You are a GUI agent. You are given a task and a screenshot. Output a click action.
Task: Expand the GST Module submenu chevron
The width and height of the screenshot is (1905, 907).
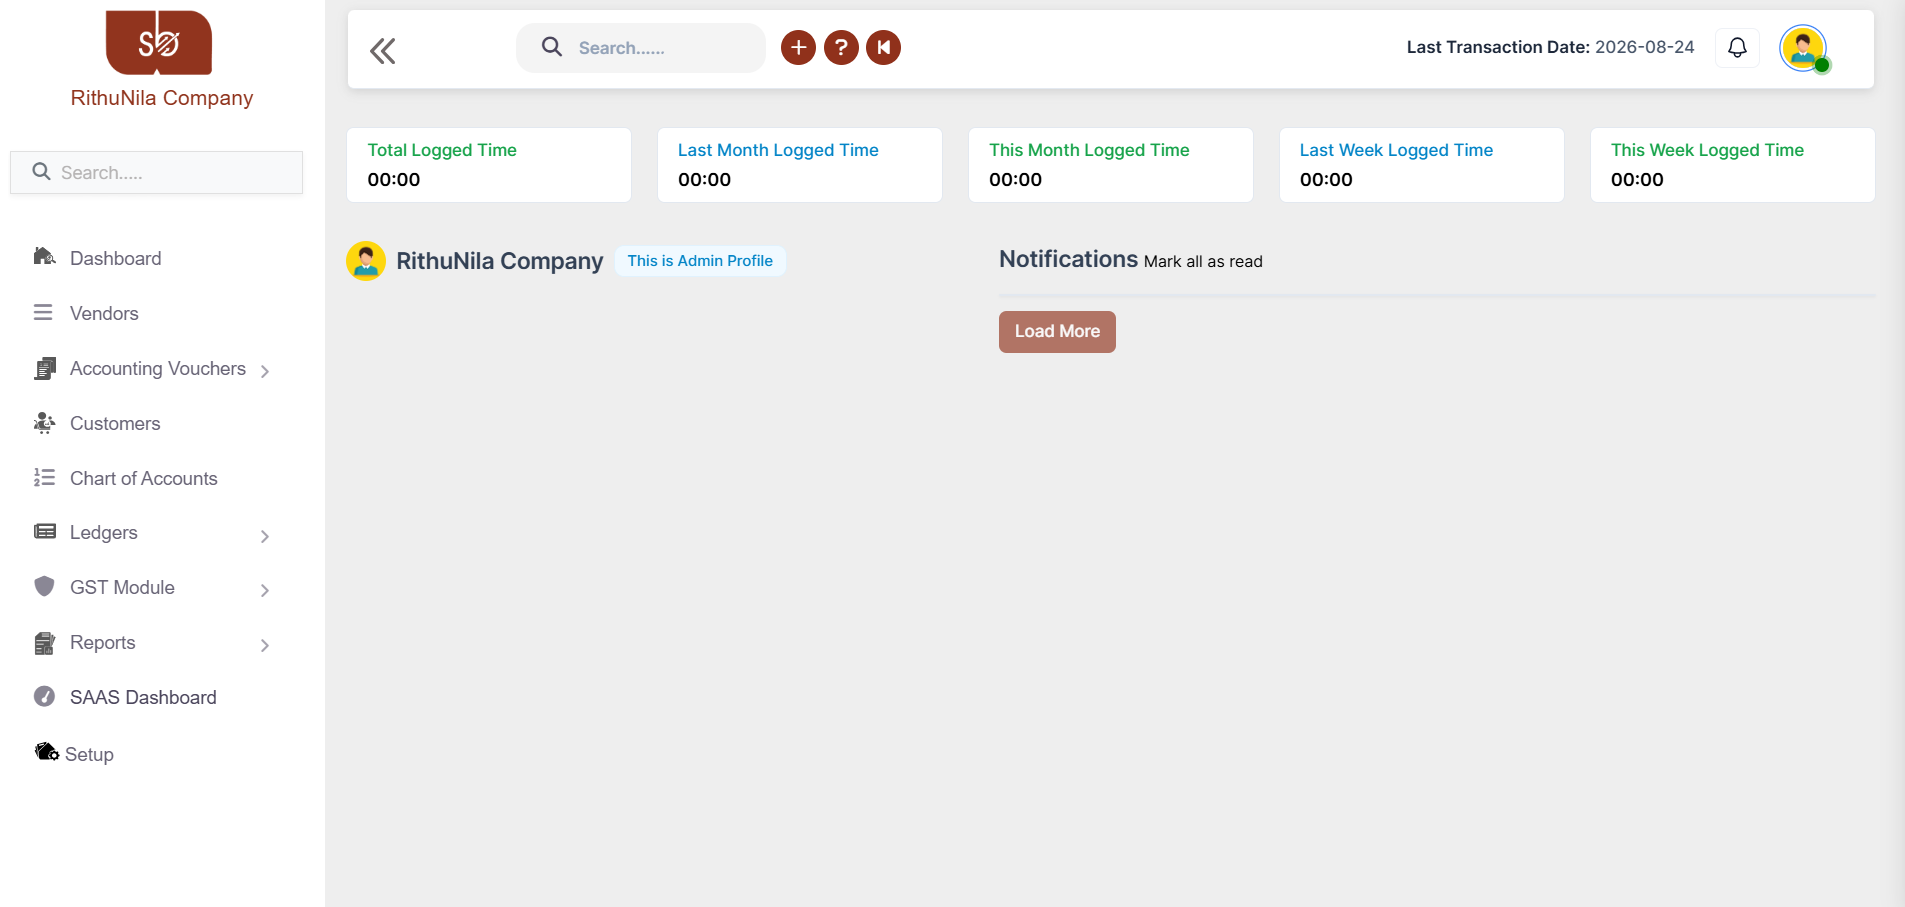coord(265,590)
